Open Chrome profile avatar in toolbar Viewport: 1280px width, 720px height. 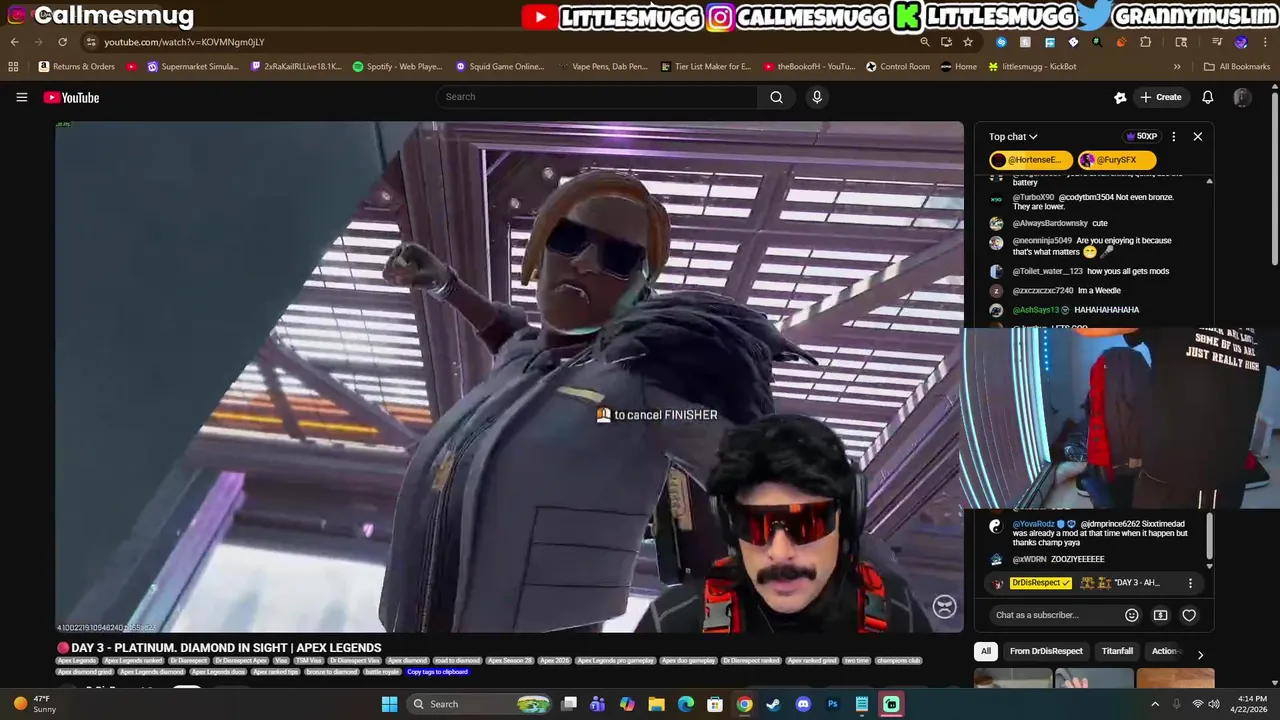[x=1241, y=42]
